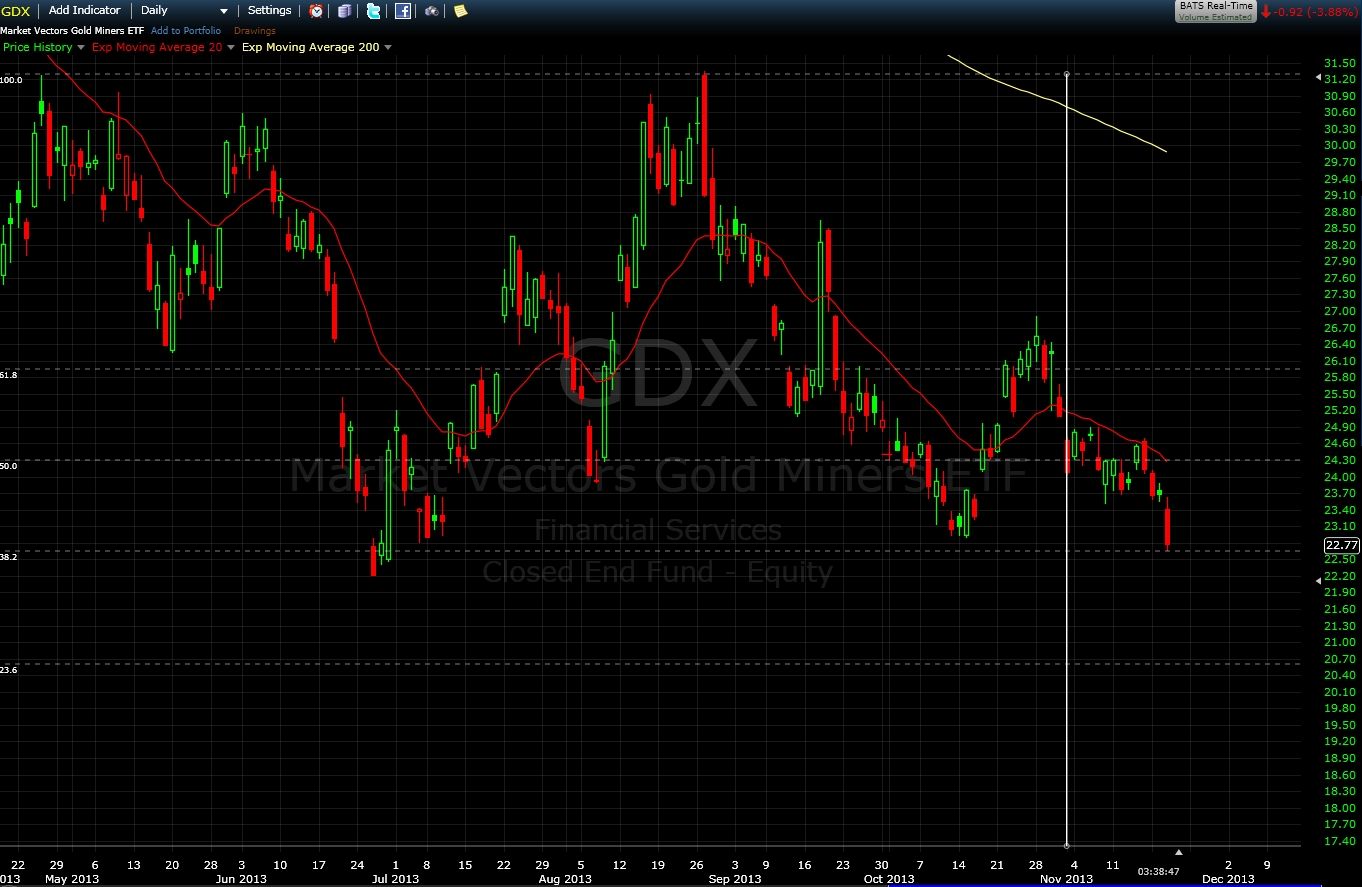The image size is (1362, 887).
Task: Click the Jun 2013 label on time axis
Action: click(x=241, y=879)
